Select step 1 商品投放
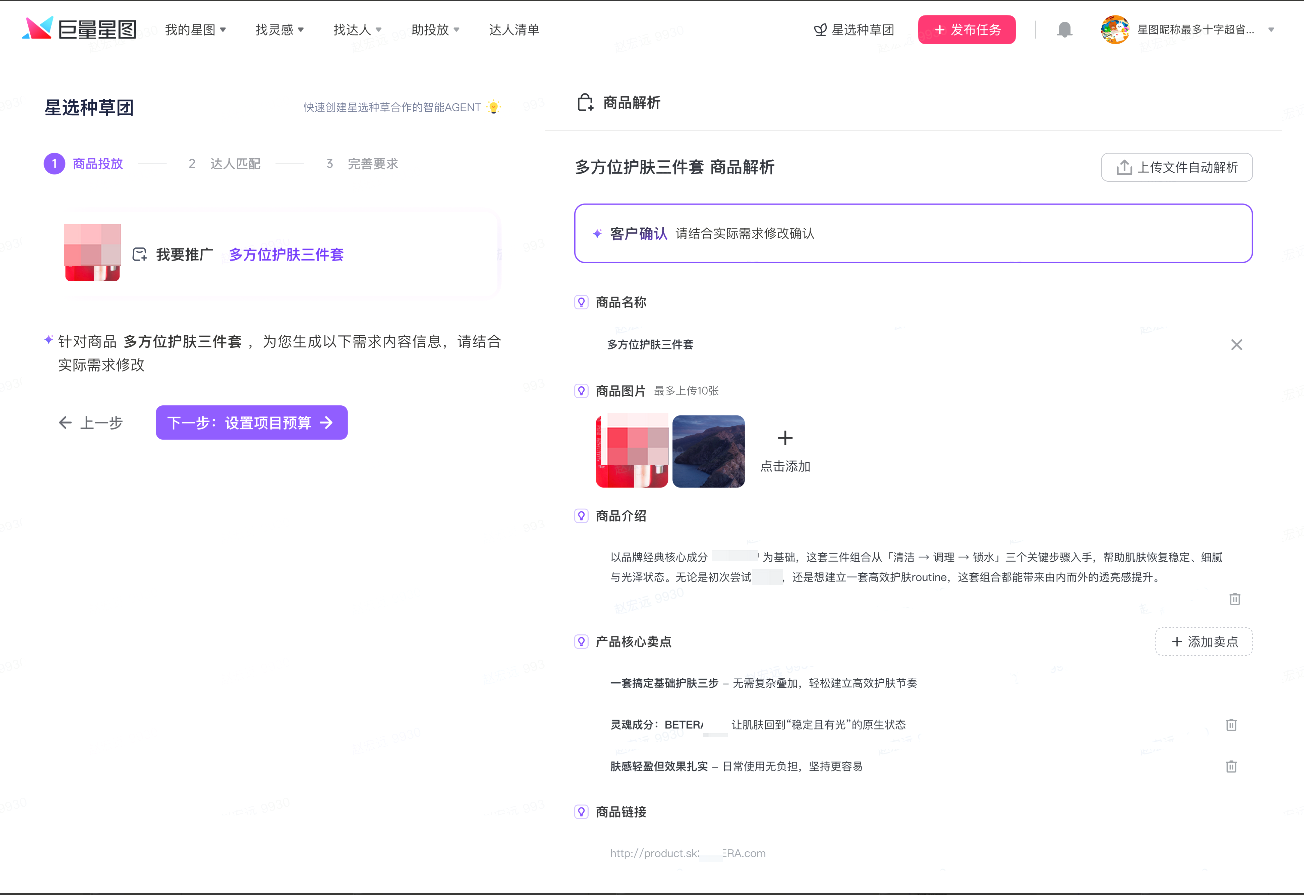The image size is (1304, 895). [x=84, y=164]
